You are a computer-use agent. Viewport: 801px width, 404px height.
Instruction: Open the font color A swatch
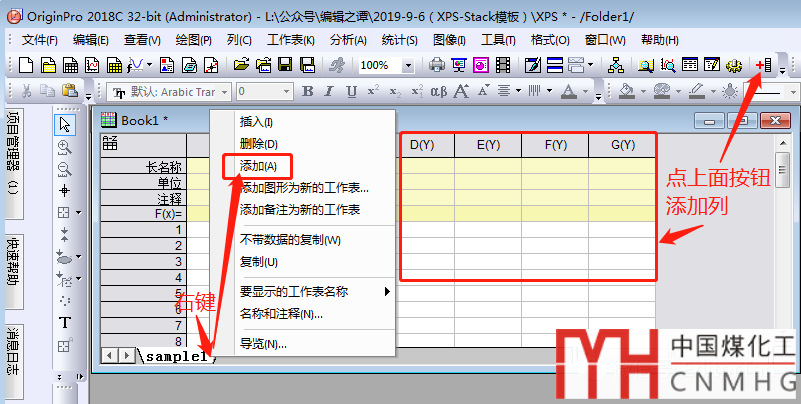point(569,92)
